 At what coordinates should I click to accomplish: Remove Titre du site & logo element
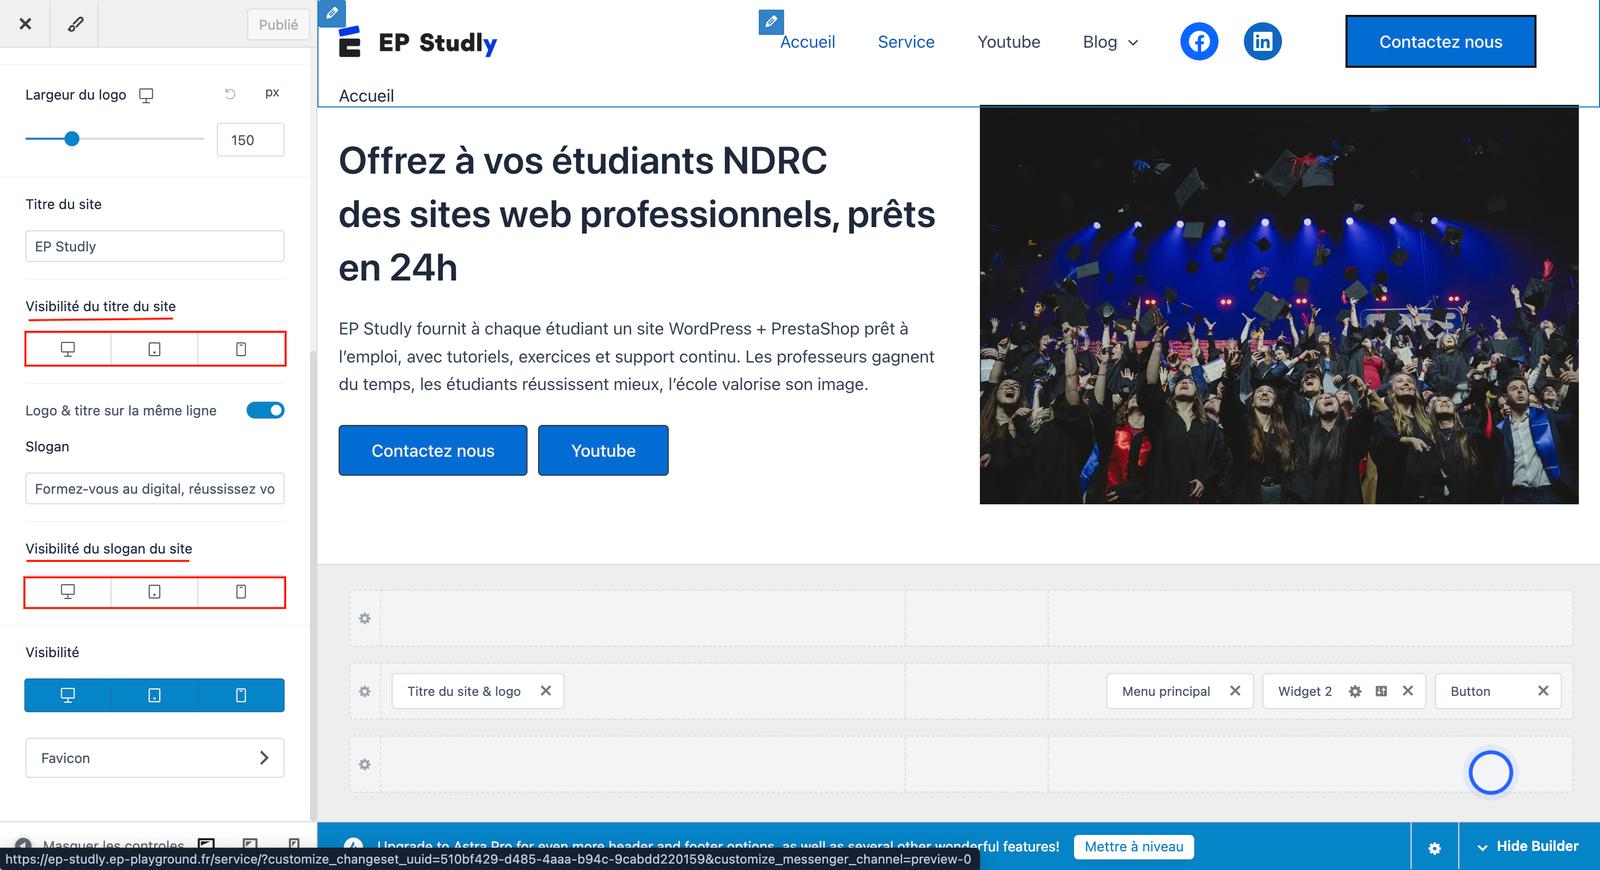(546, 691)
